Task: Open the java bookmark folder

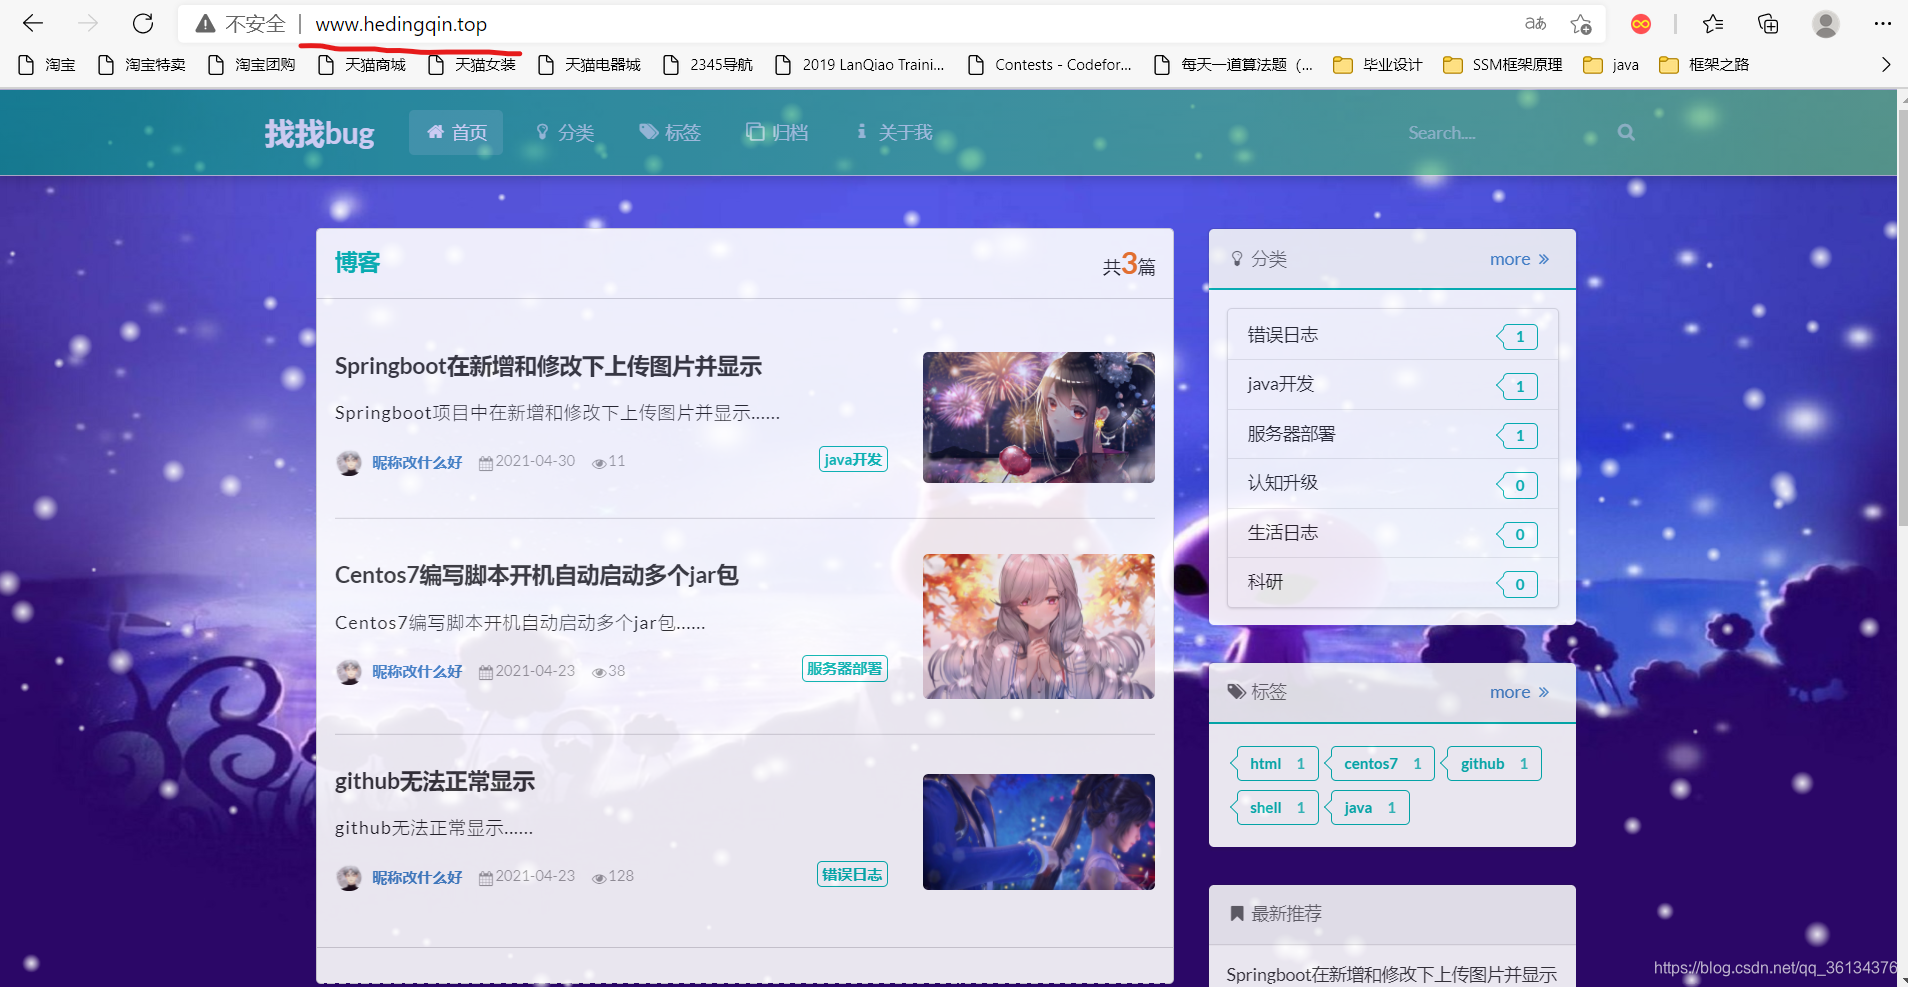Action: click(1611, 64)
